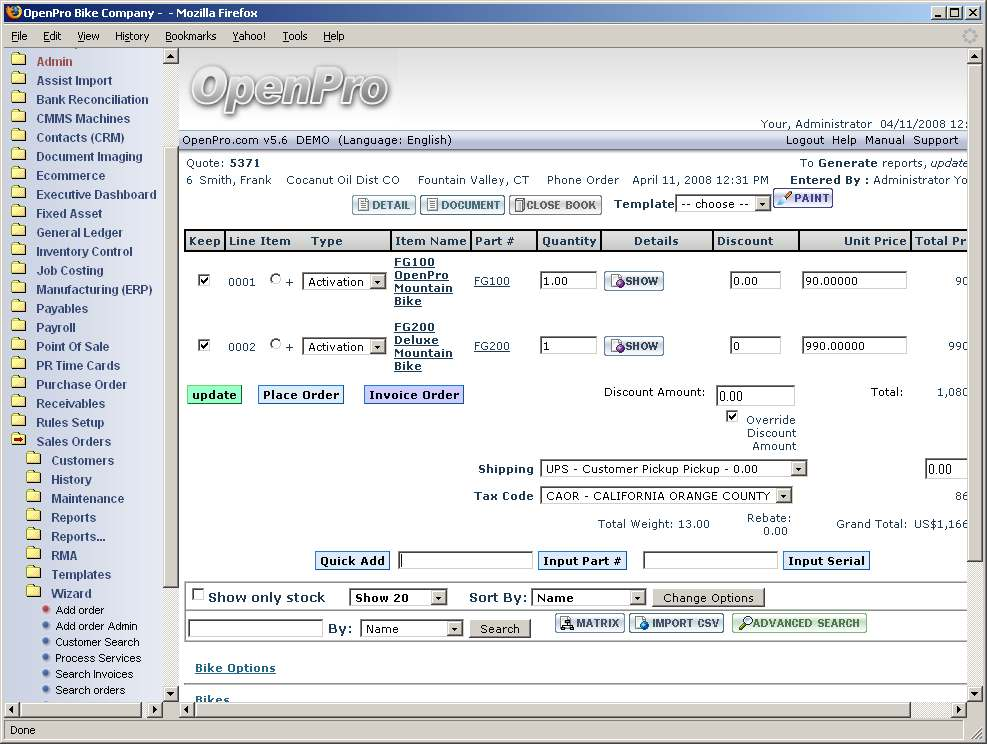
Task: Click the DETAIL icon button
Action: click(x=383, y=205)
